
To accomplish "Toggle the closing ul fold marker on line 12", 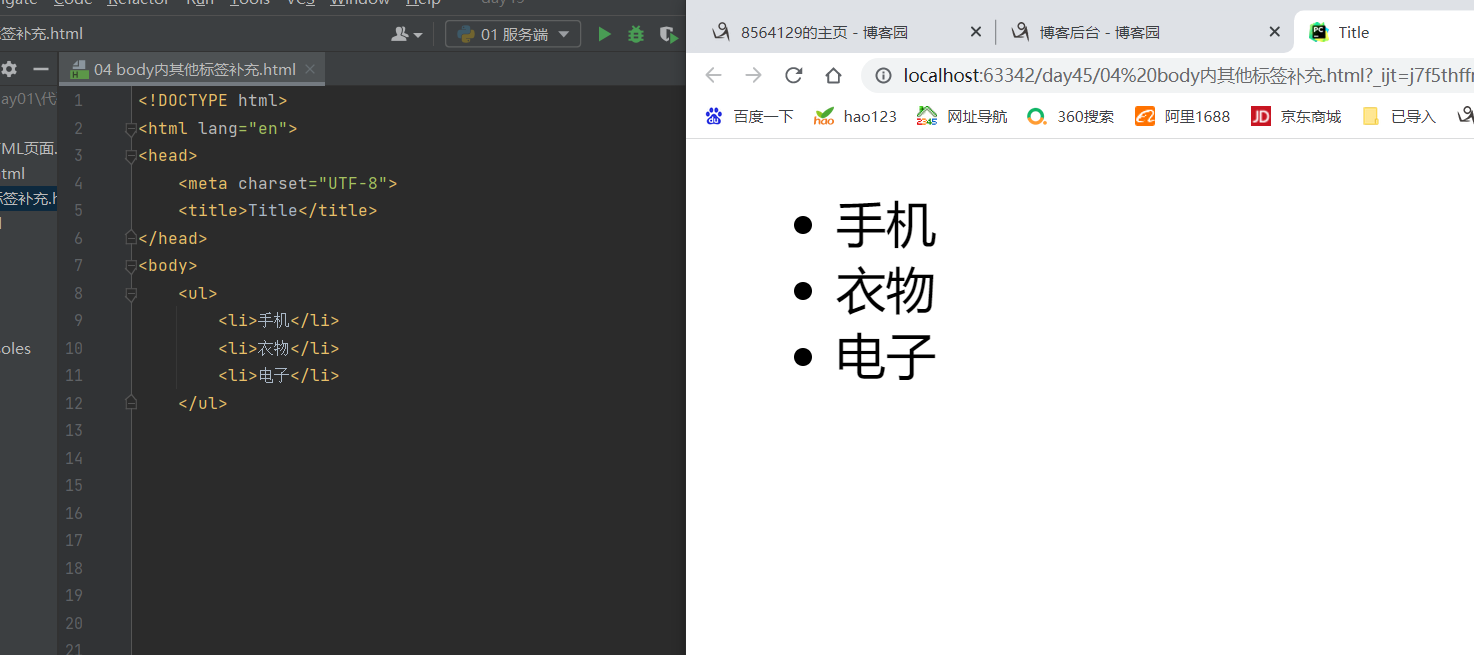I will pos(131,403).
